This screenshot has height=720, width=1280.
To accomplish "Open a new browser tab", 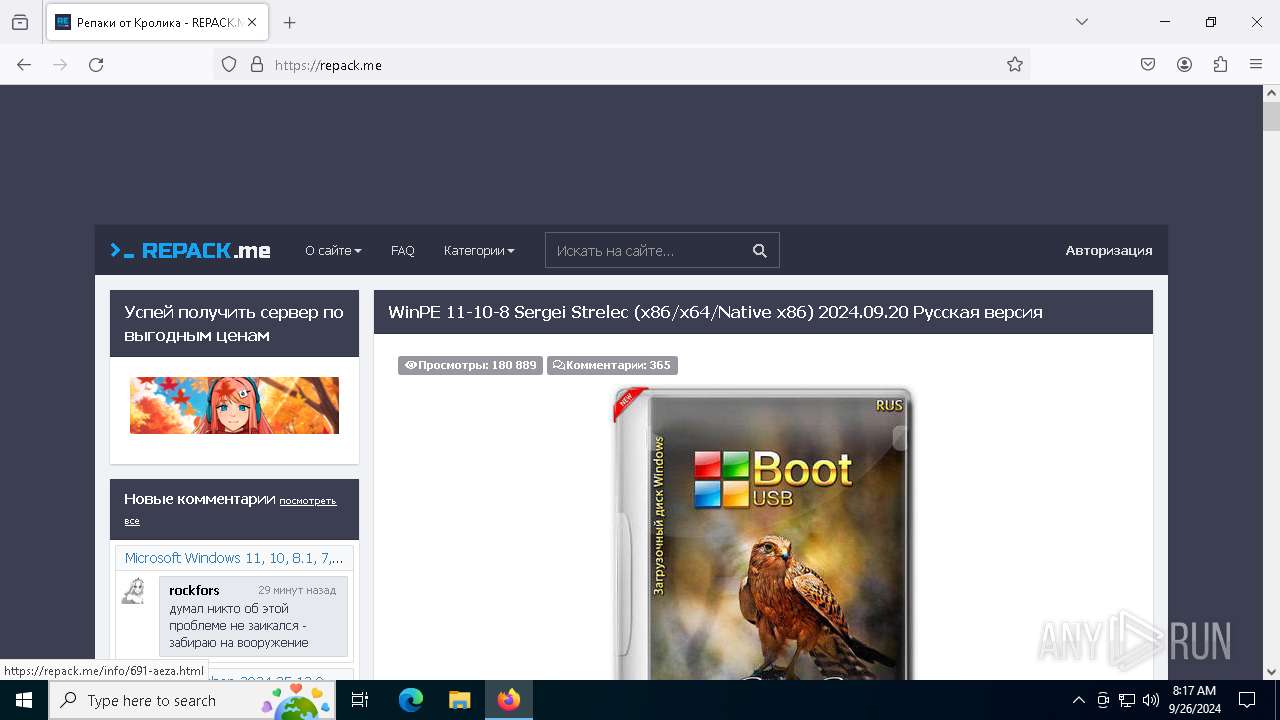I will [x=290, y=22].
